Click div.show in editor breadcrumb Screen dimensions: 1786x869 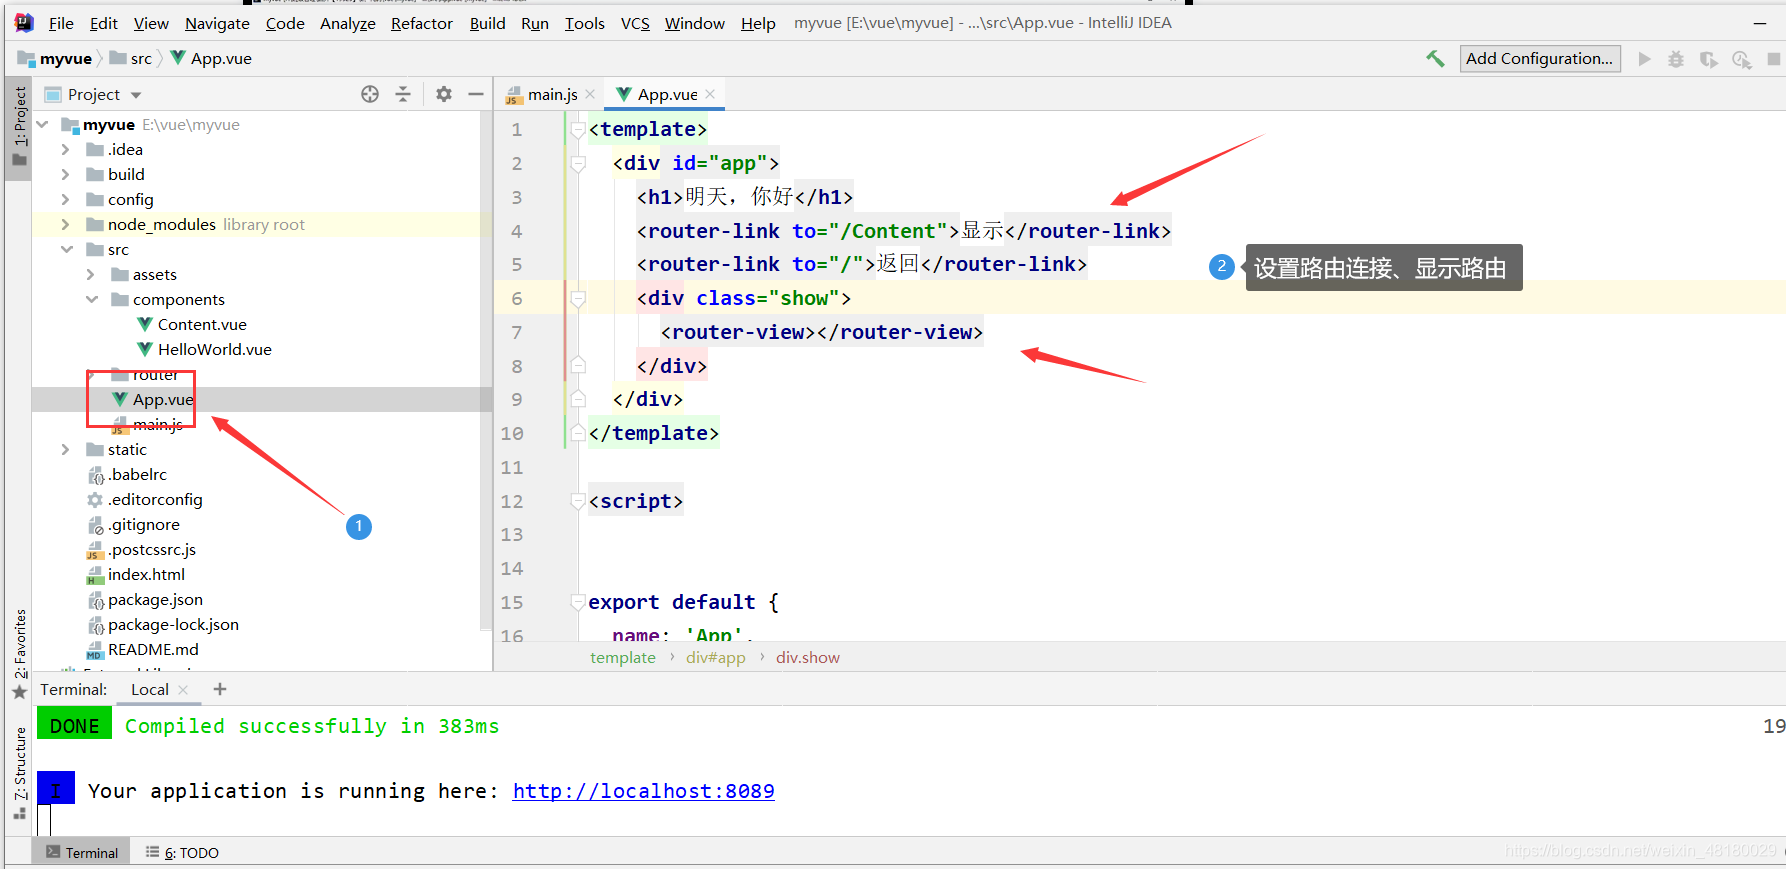tap(808, 658)
